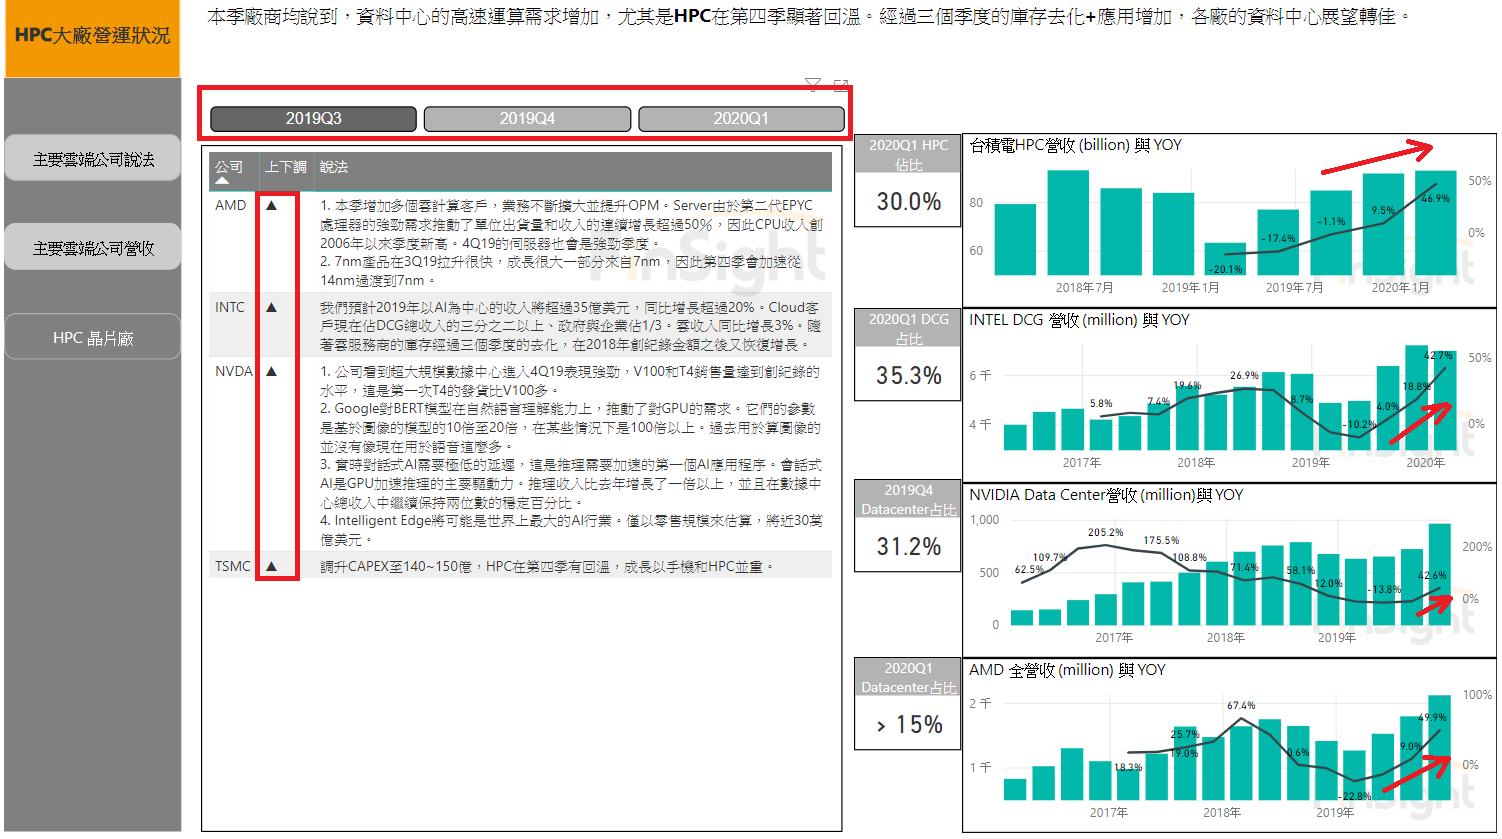This screenshot has height=839, width=1502.
Task: Click the up-triangle indicator in NVDA row
Action: pyautogui.click(x=271, y=371)
